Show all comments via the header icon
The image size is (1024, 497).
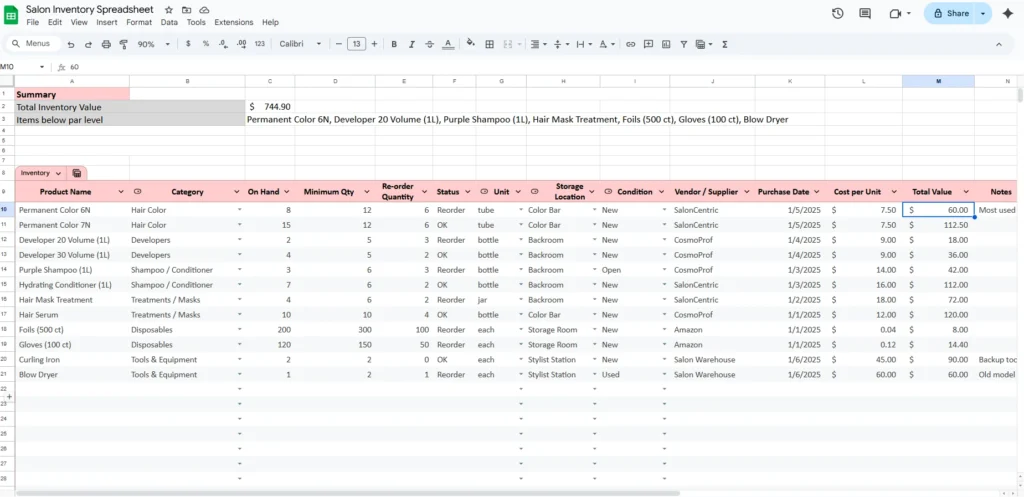(865, 13)
